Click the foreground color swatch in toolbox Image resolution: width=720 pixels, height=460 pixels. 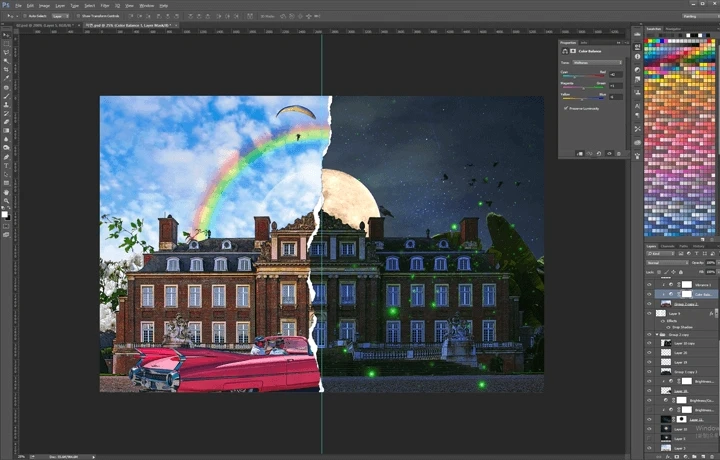tap(4, 214)
